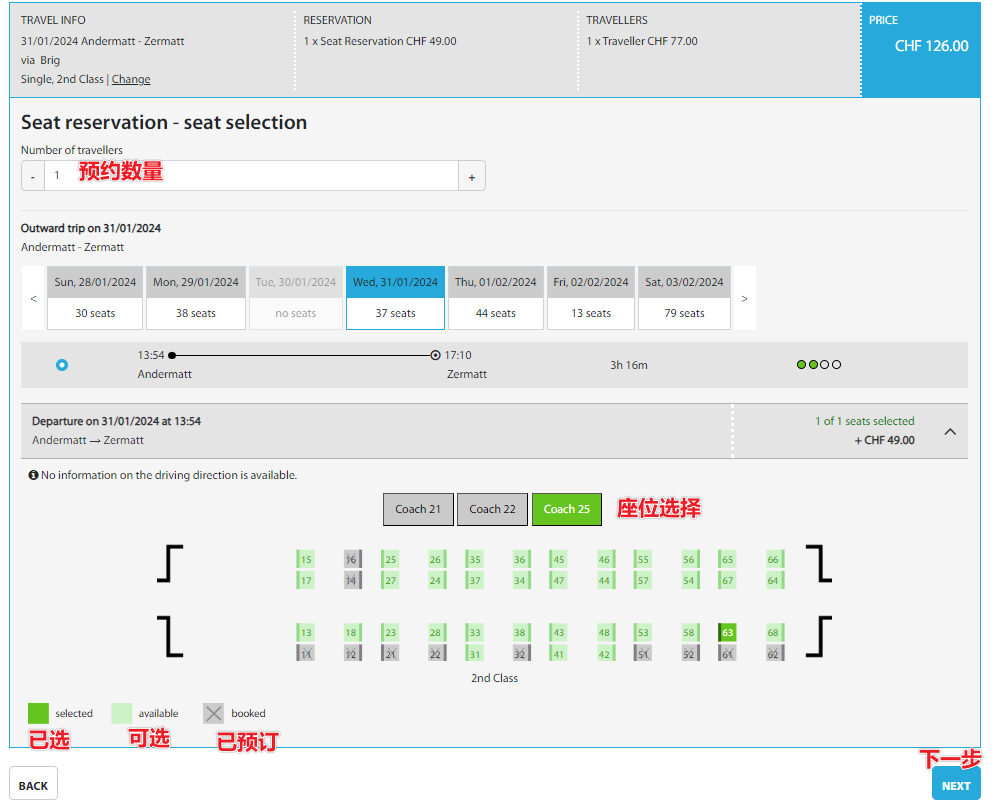This screenshot has height=807, width=1004.
Task: Go to previous week of dates
Action: point(33,298)
